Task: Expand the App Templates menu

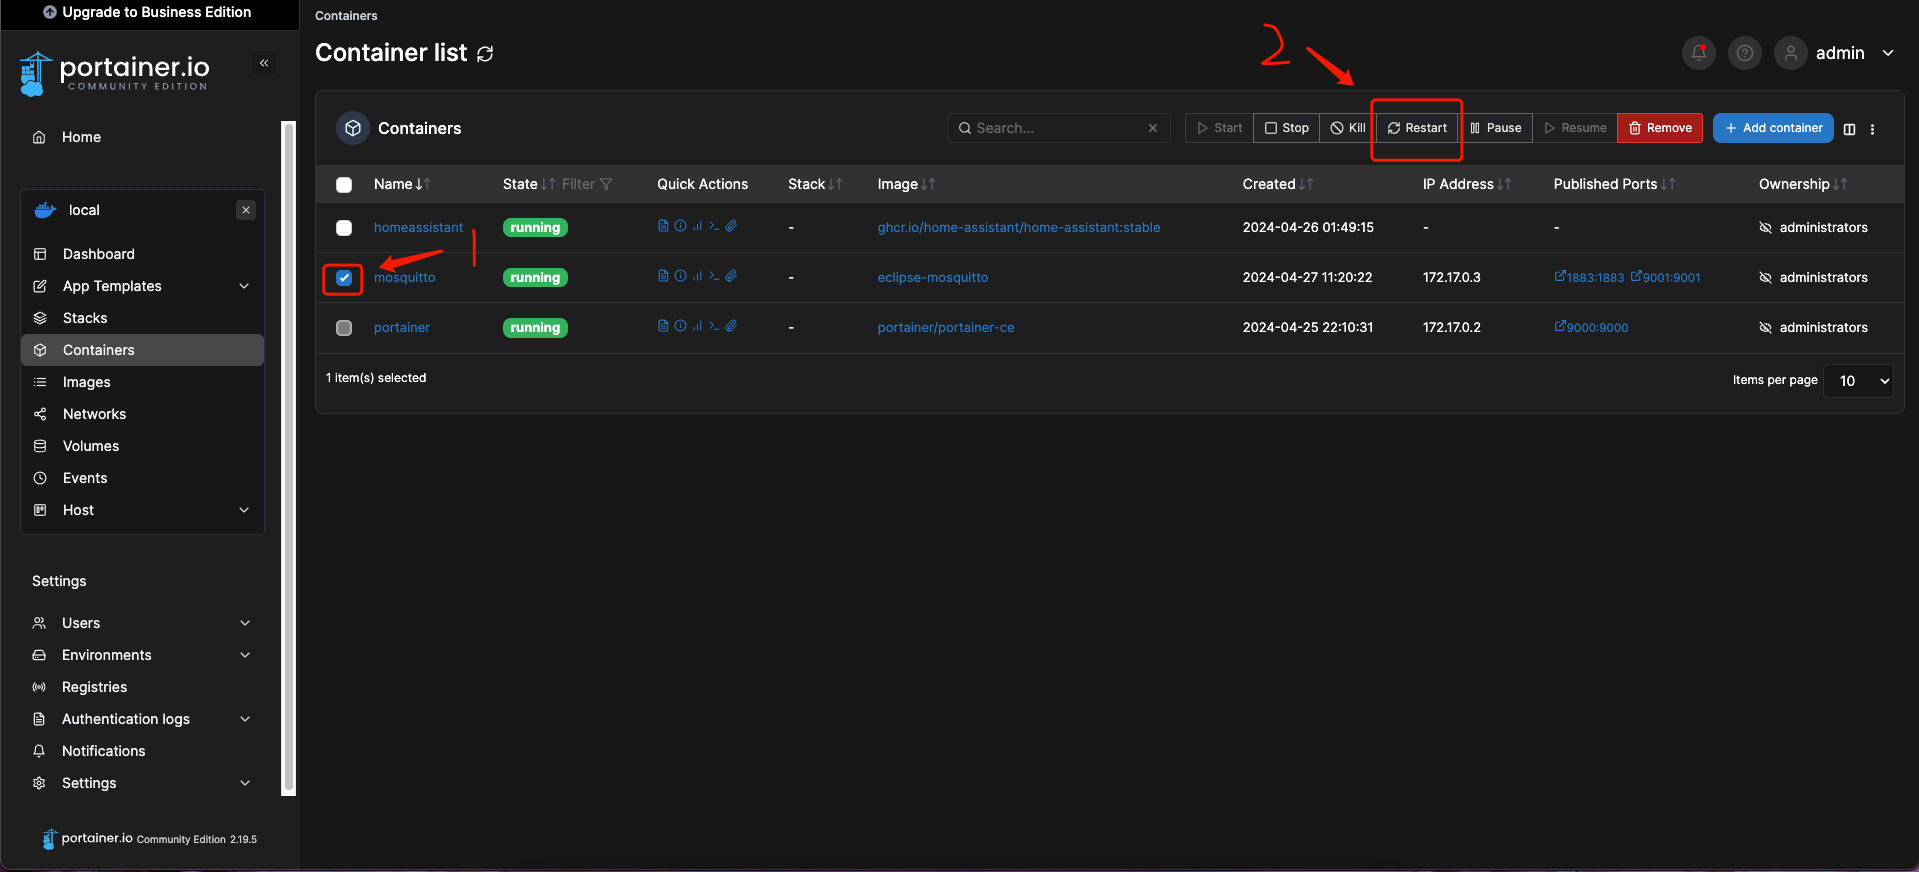Action: [244, 286]
